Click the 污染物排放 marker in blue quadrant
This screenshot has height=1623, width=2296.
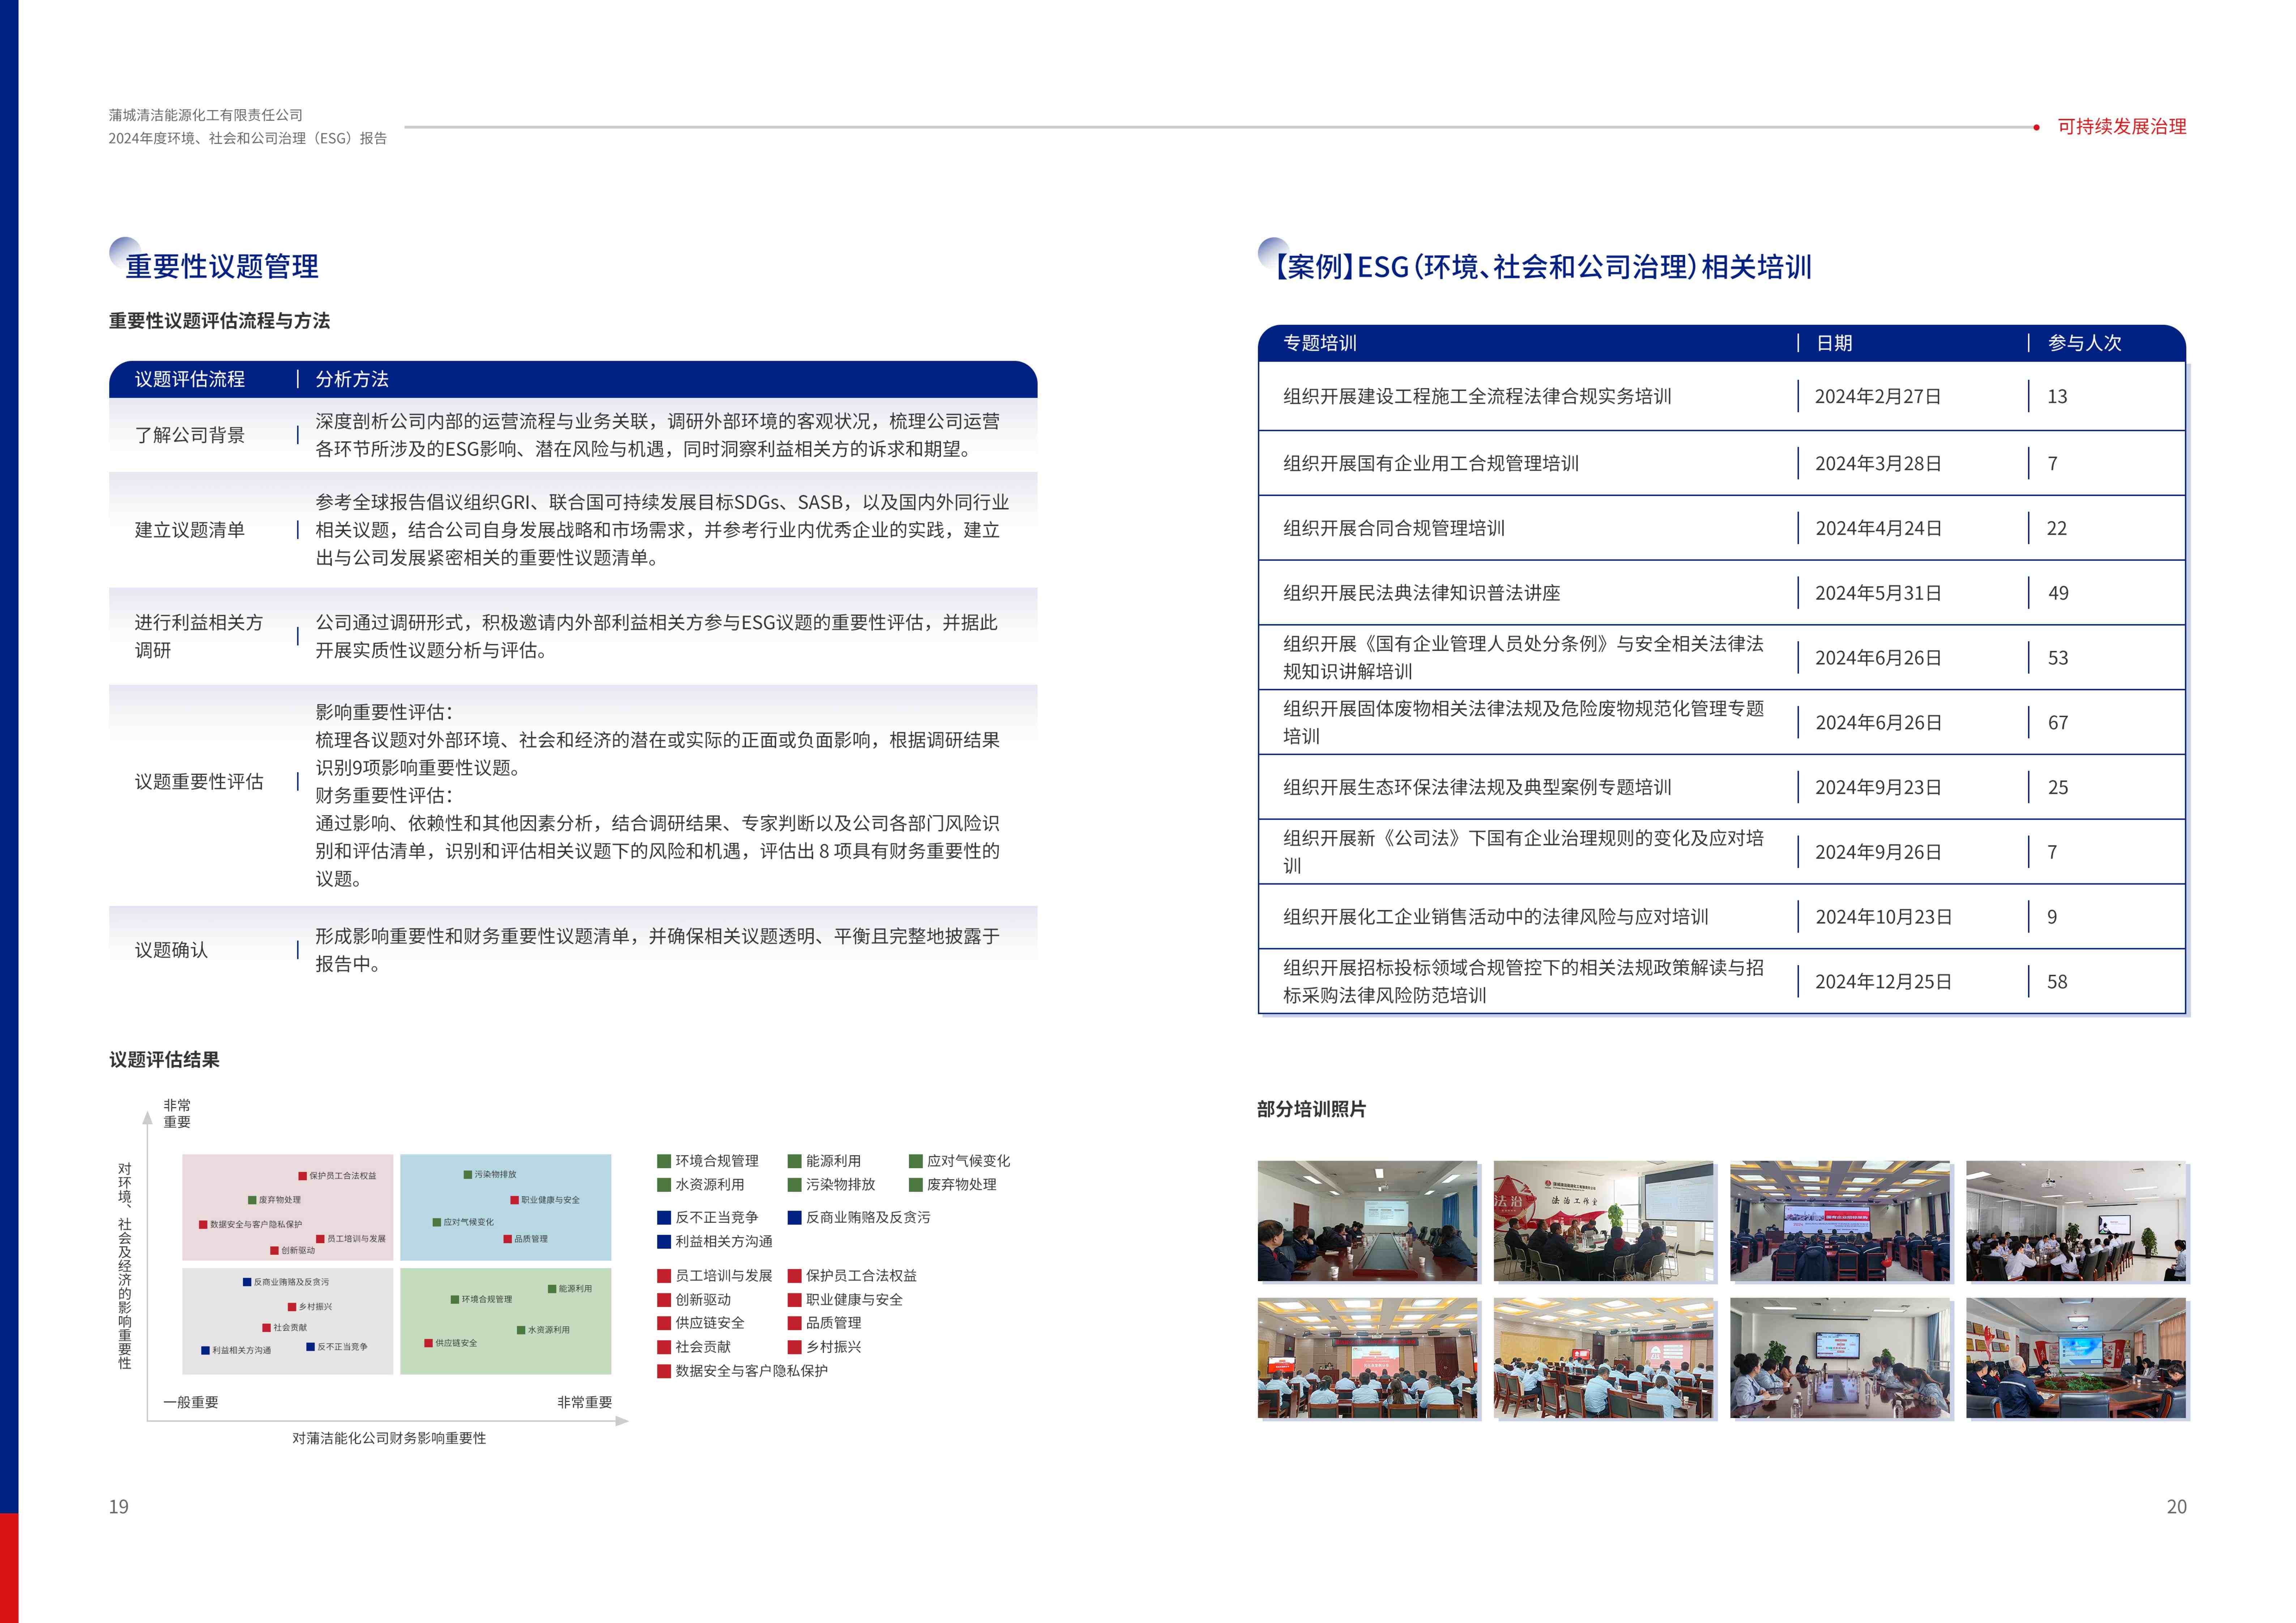click(467, 1175)
